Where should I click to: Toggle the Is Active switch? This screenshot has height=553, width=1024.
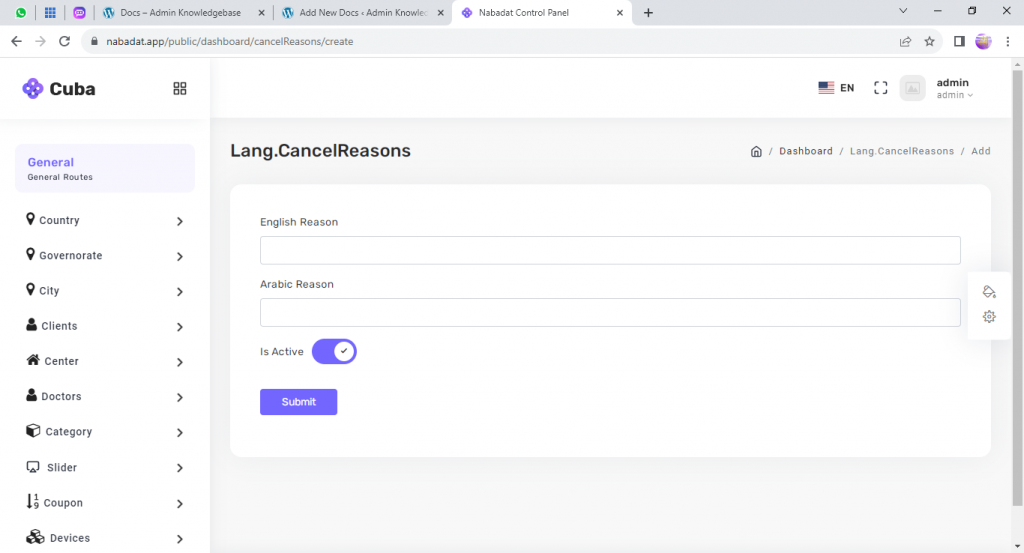[x=334, y=352]
